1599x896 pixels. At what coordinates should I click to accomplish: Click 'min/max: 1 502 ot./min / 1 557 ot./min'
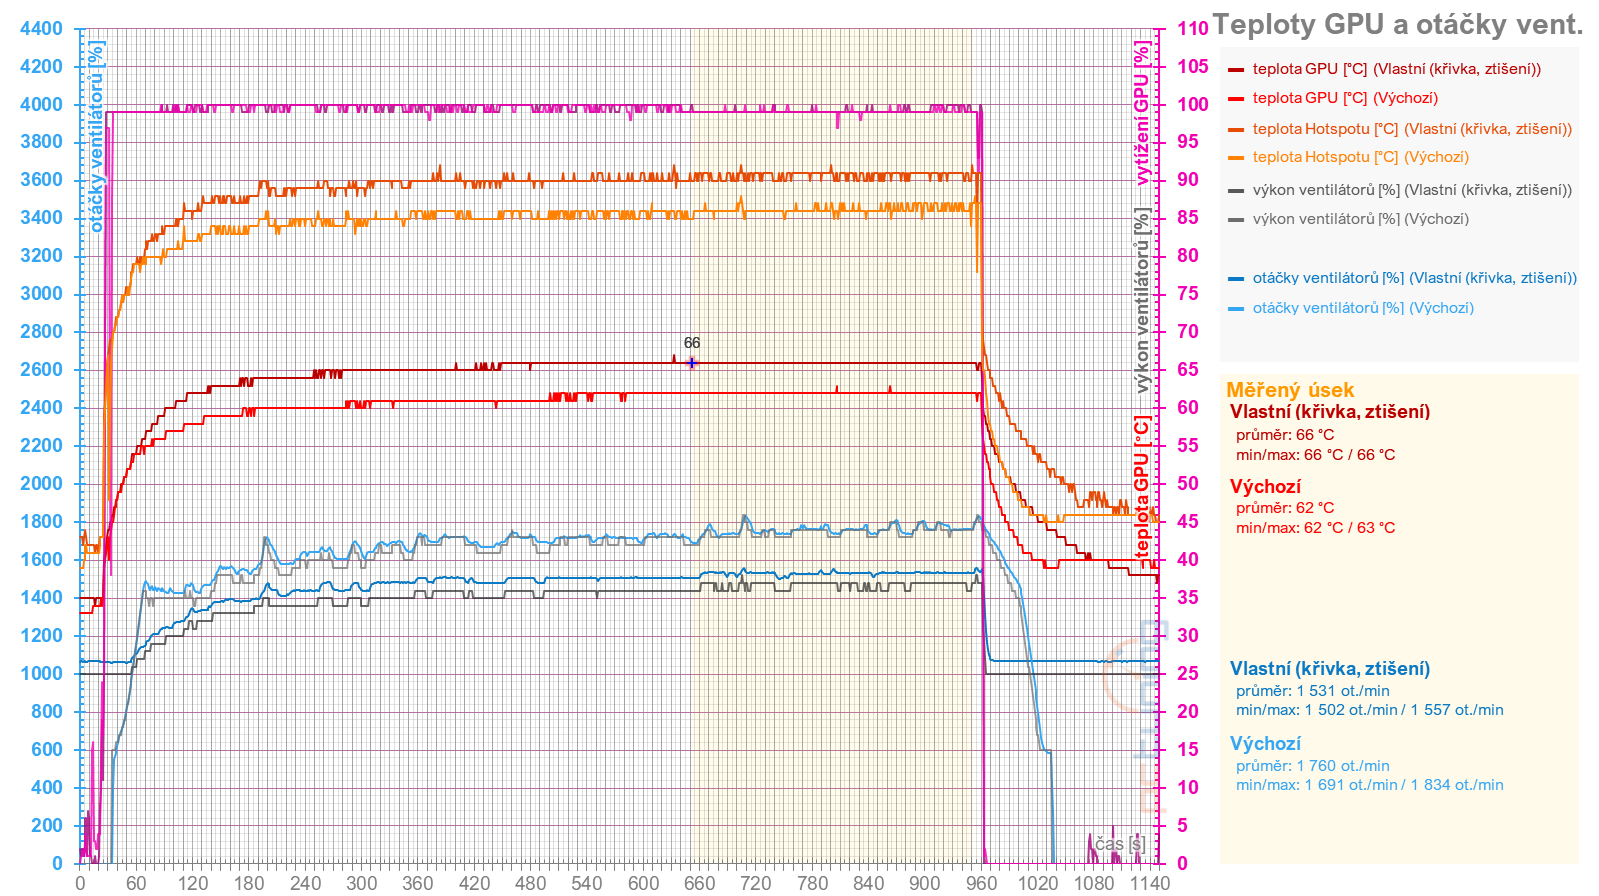[x=1369, y=710]
